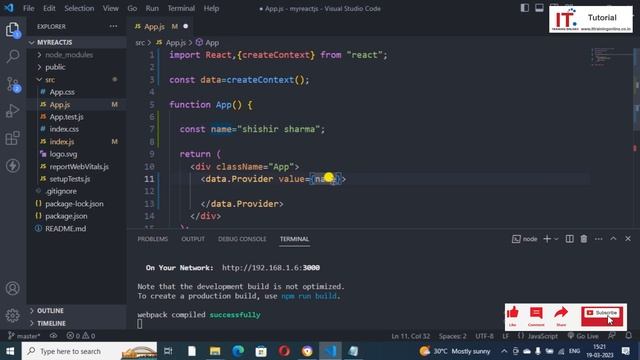The height and width of the screenshot is (360, 640).
Task: Open Chrome from taskbar
Action: [307, 351]
